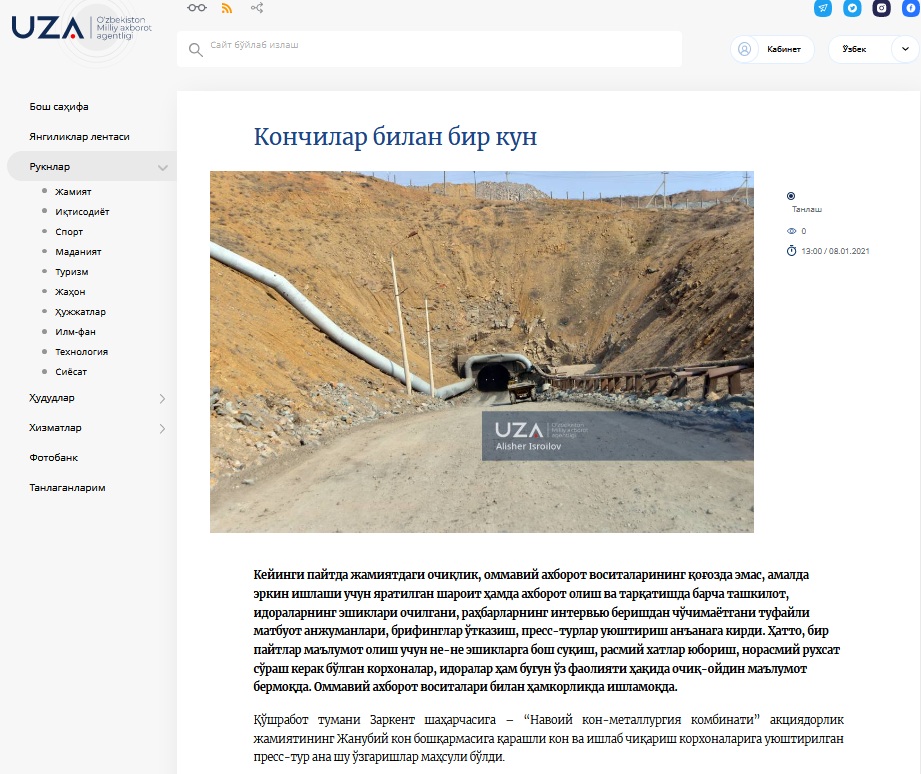Open the Telegram social icon
Screen dimensions: 921x774
823,8
